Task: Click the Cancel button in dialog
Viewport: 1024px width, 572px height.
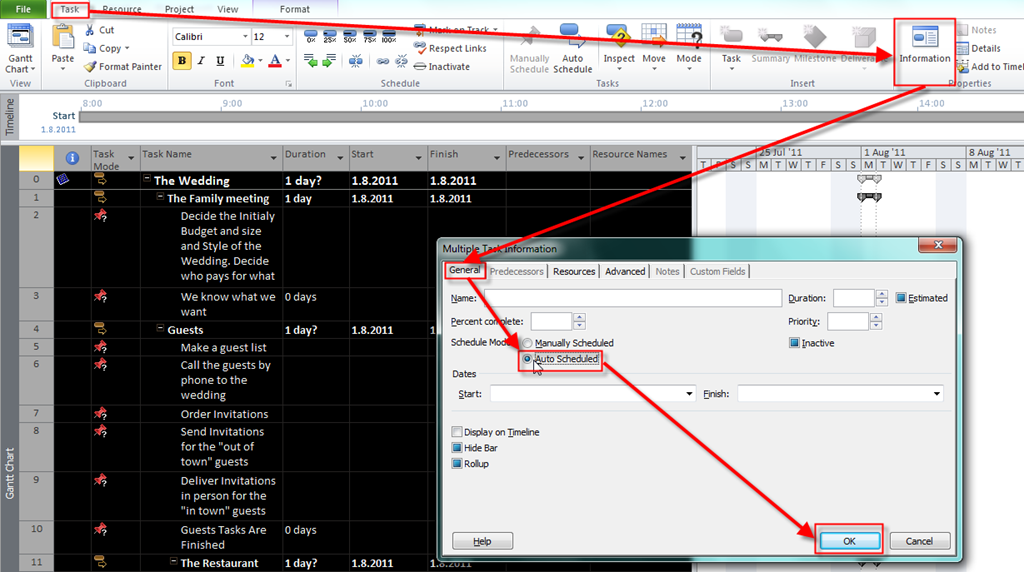Action: pos(918,540)
